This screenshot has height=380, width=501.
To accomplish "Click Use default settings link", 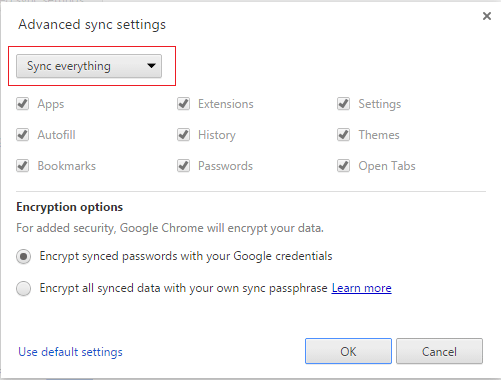I will (x=70, y=352).
